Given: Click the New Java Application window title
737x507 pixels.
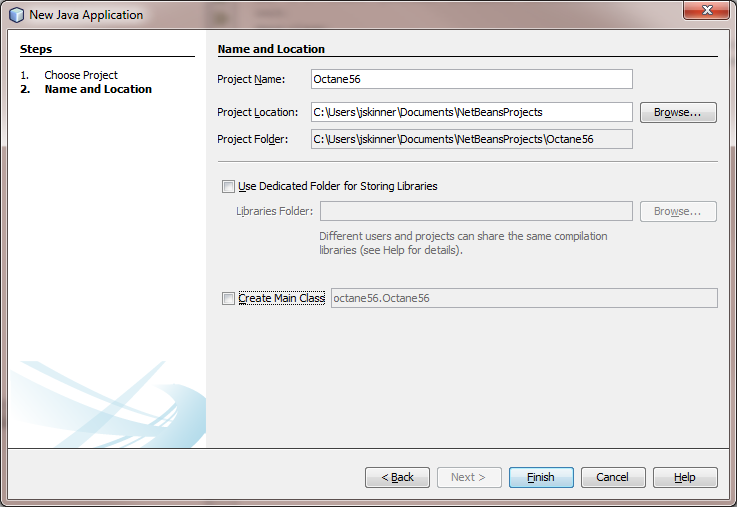Looking at the screenshot, I should pyautogui.click(x=86, y=15).
